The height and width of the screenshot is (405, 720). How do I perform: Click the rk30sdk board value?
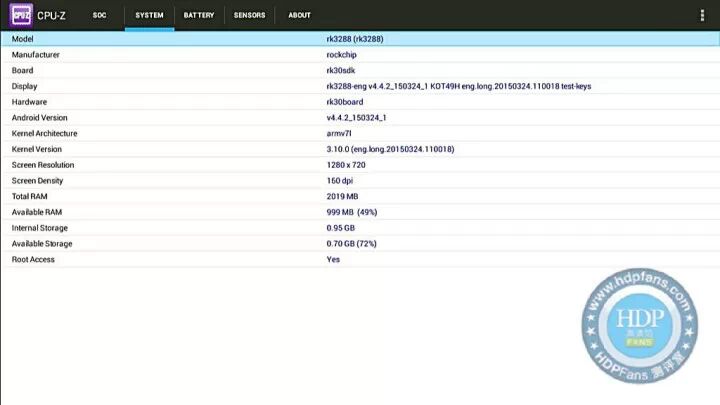[x=341, y=70]
